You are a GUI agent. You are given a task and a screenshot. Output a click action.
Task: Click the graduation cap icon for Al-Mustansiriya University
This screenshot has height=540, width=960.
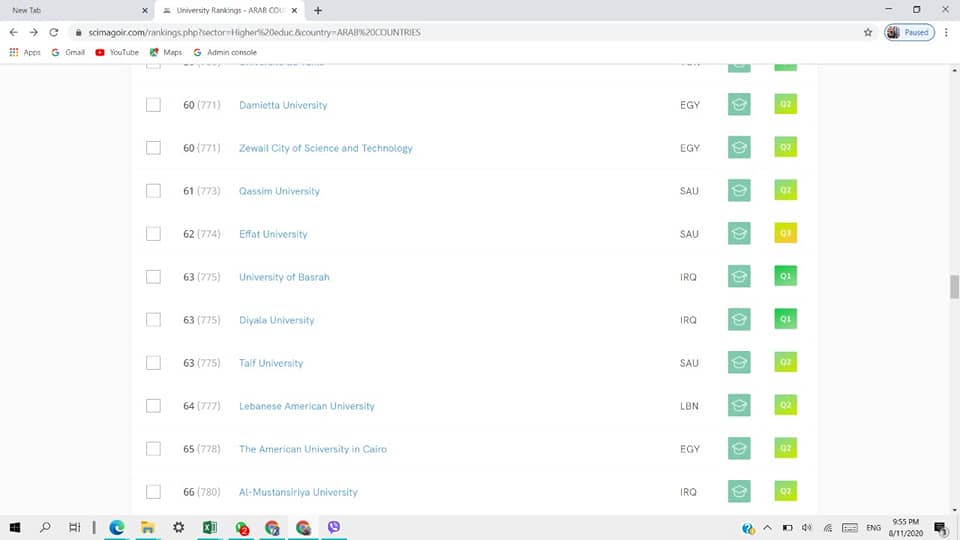(x=739, y=491)
